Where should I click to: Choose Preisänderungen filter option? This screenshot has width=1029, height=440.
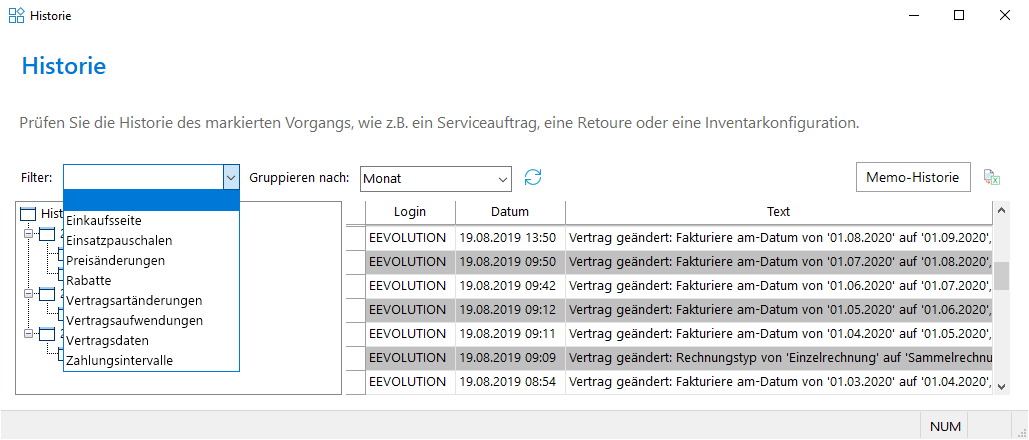pos(152,261)
